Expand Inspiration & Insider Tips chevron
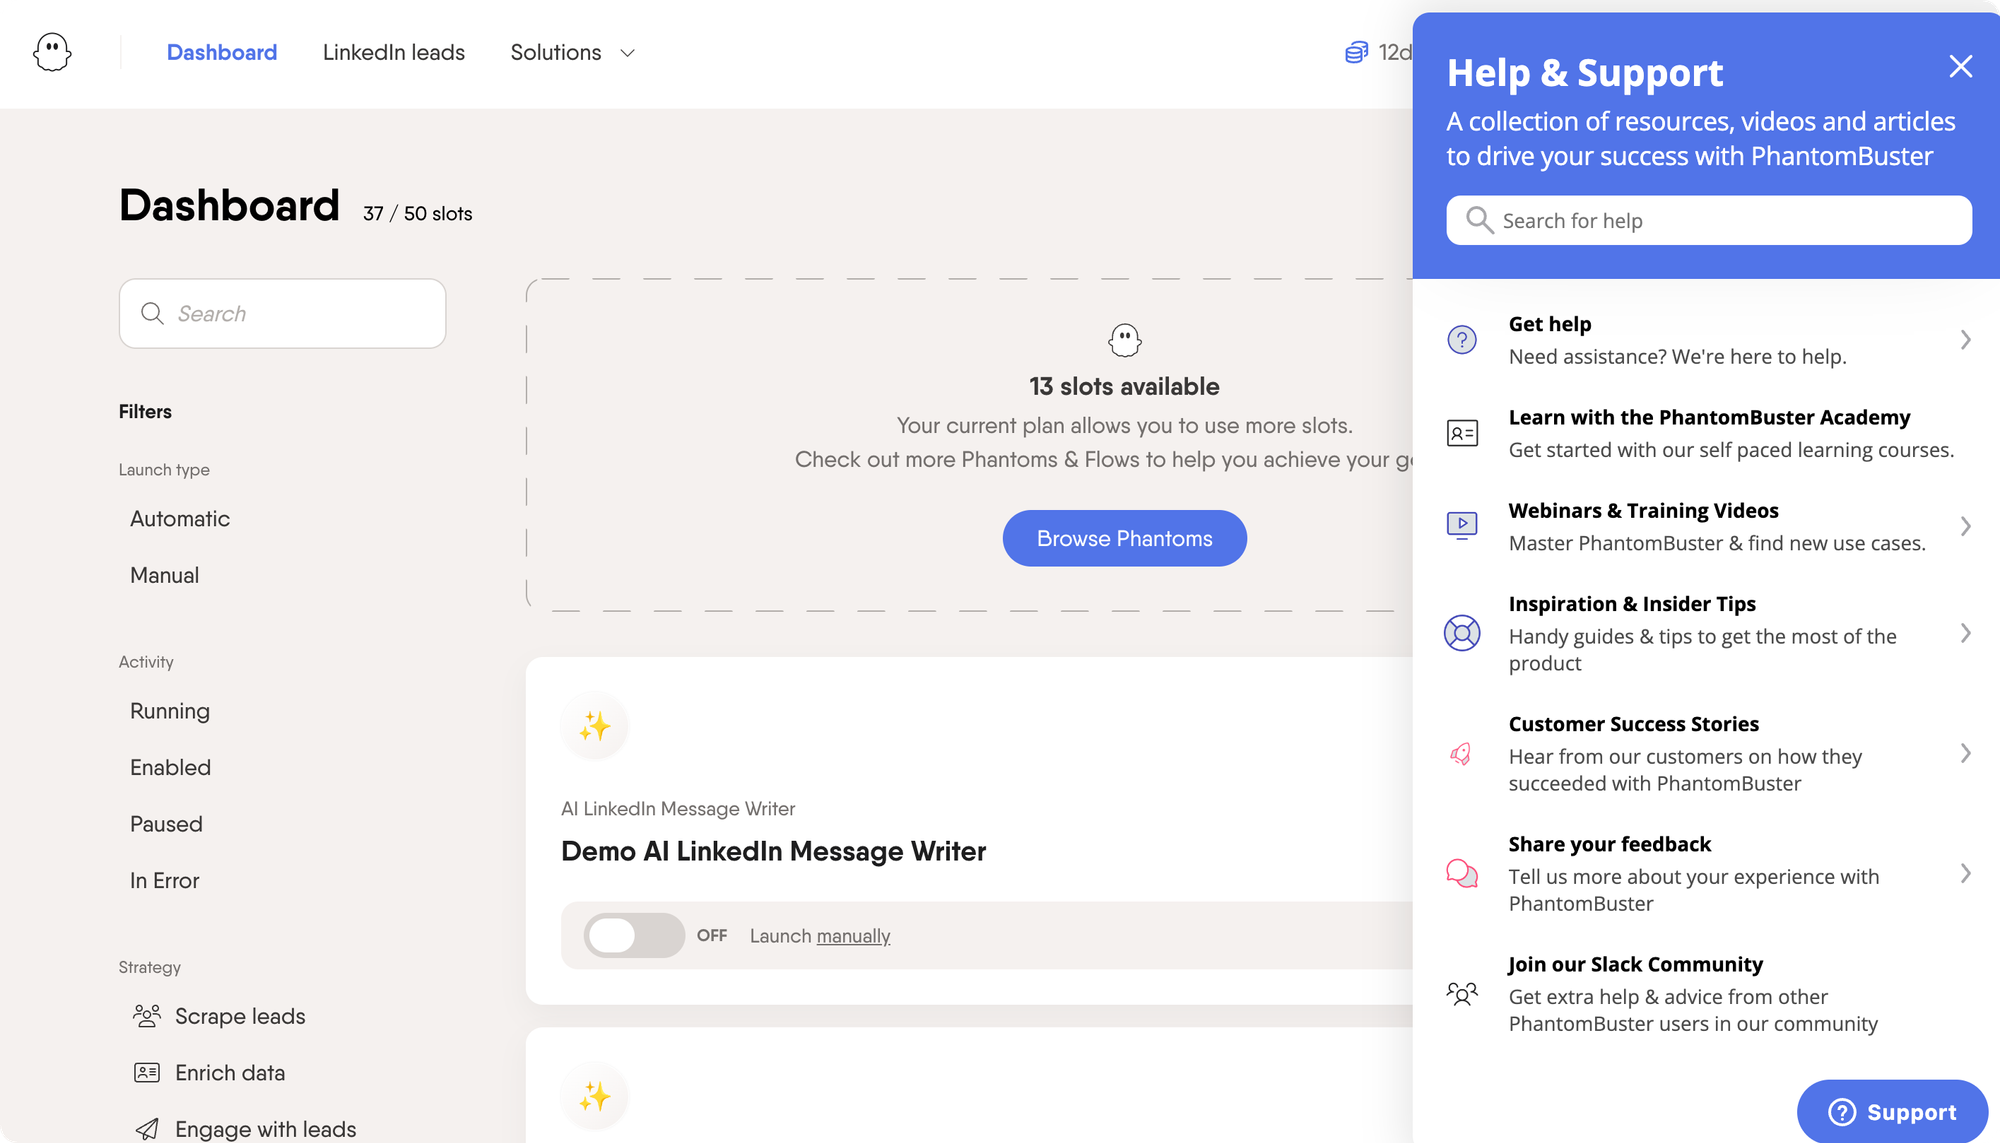Image resolution: width=2000 pixels, height=1143 pixels. [x=1965, y=633]
